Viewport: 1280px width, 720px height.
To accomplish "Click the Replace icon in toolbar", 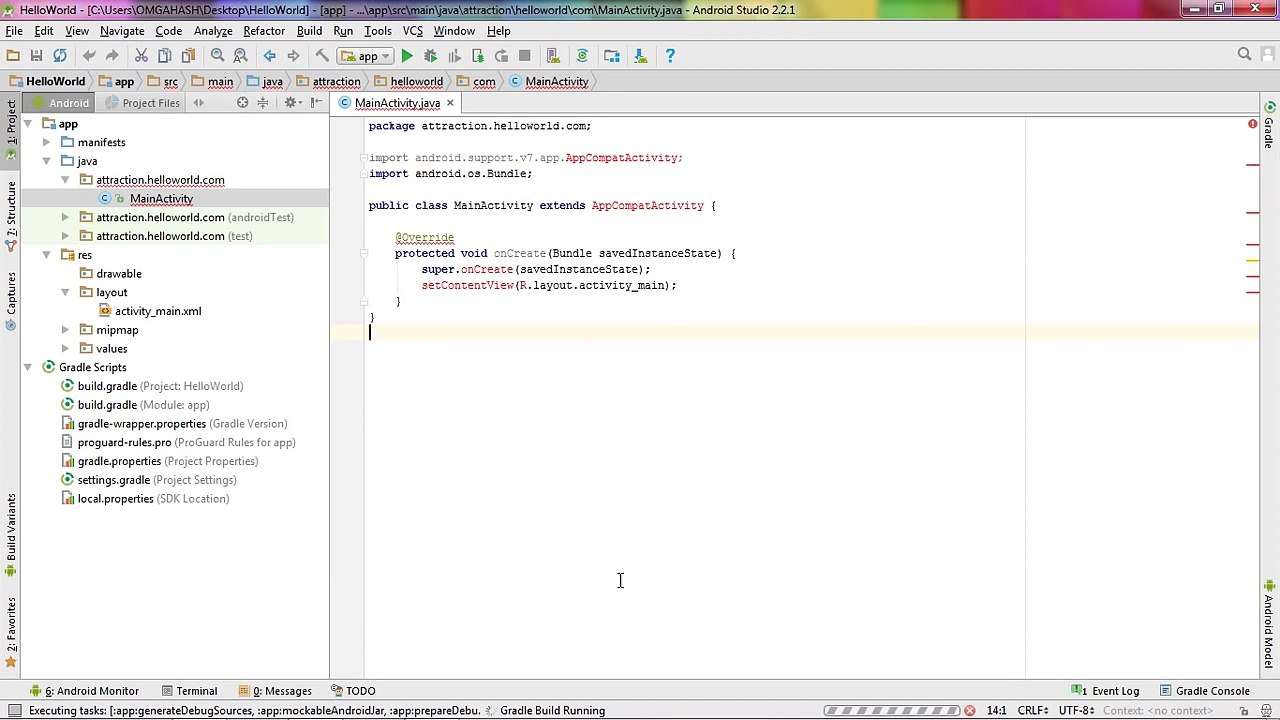I will pos(240,56).
